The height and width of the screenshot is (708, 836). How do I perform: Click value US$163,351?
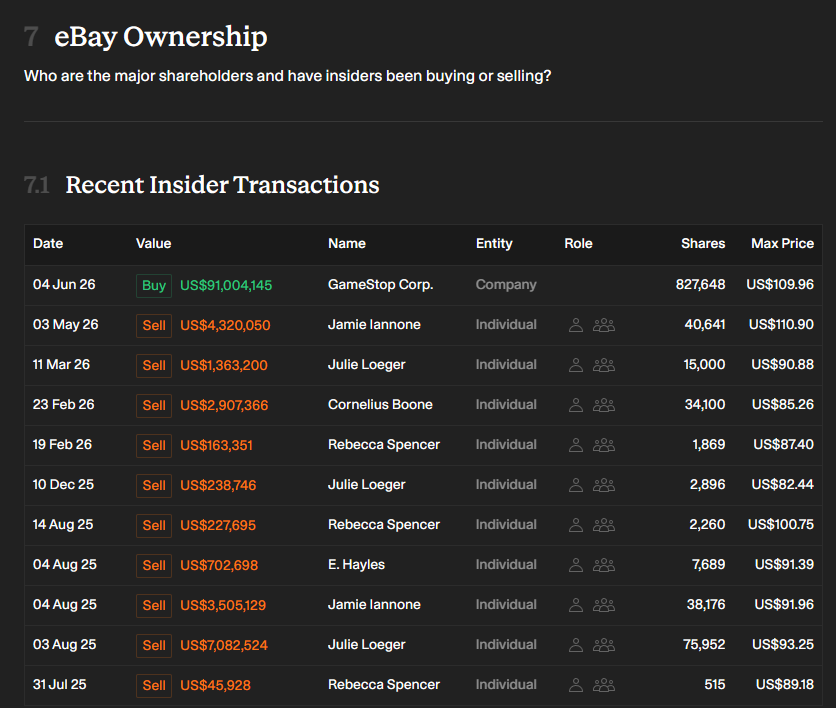[x=216, y=446]
